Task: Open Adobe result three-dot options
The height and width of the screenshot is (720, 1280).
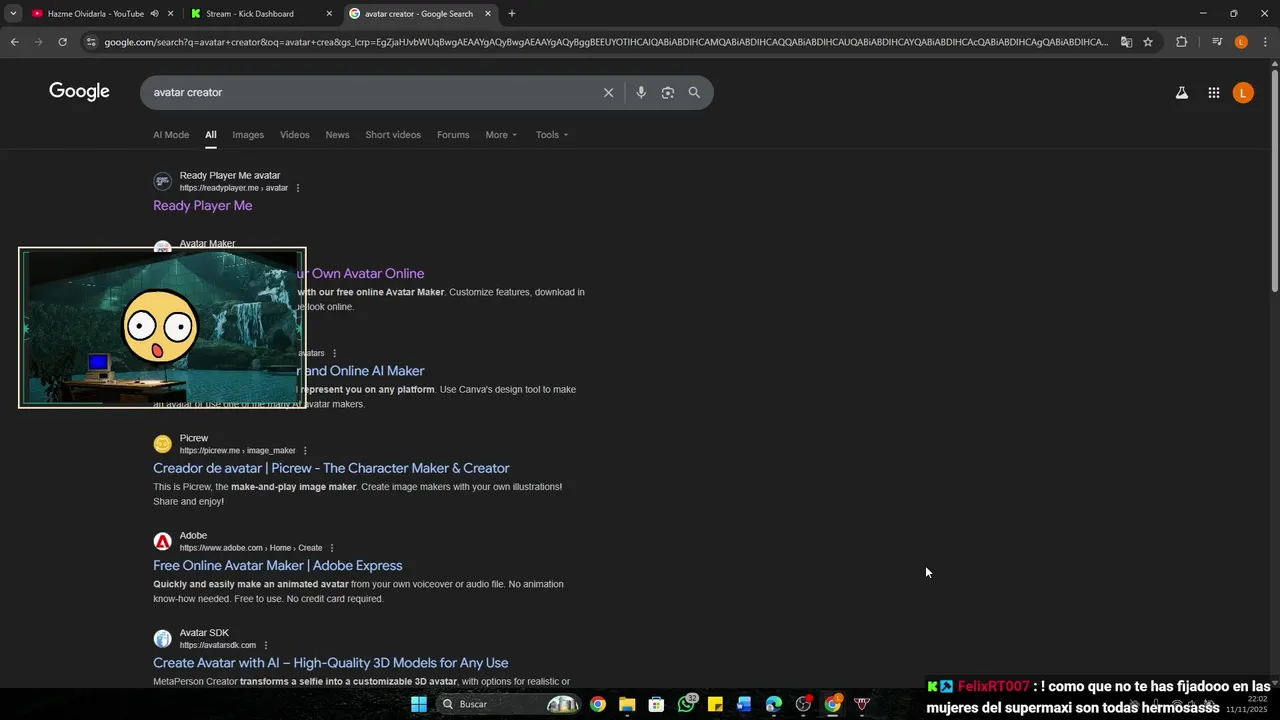Action: click(x=332, y=548)
